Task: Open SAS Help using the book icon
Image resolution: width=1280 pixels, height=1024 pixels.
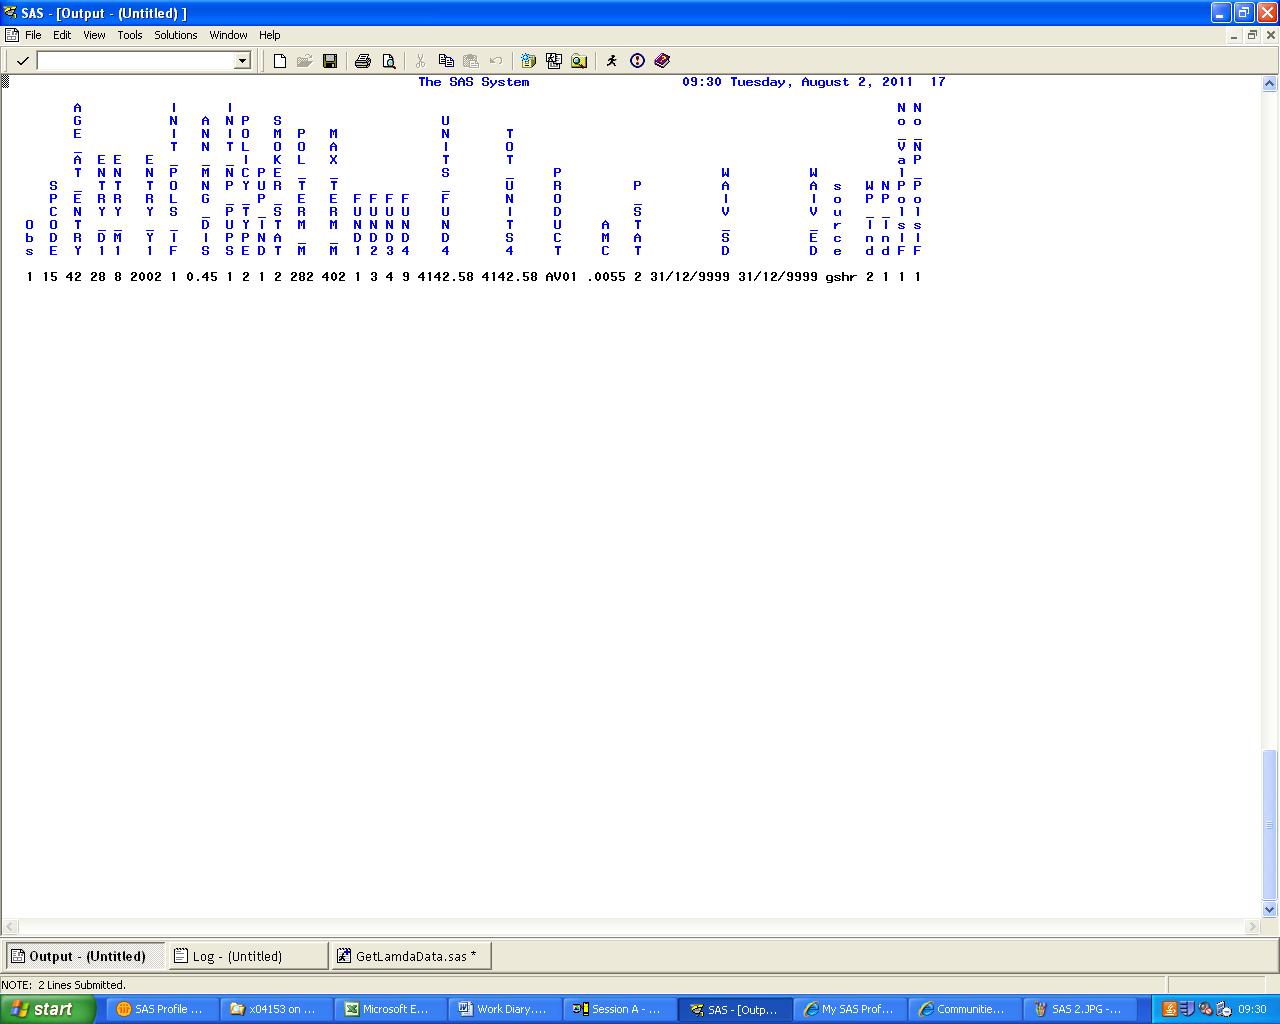Action: 661,61
